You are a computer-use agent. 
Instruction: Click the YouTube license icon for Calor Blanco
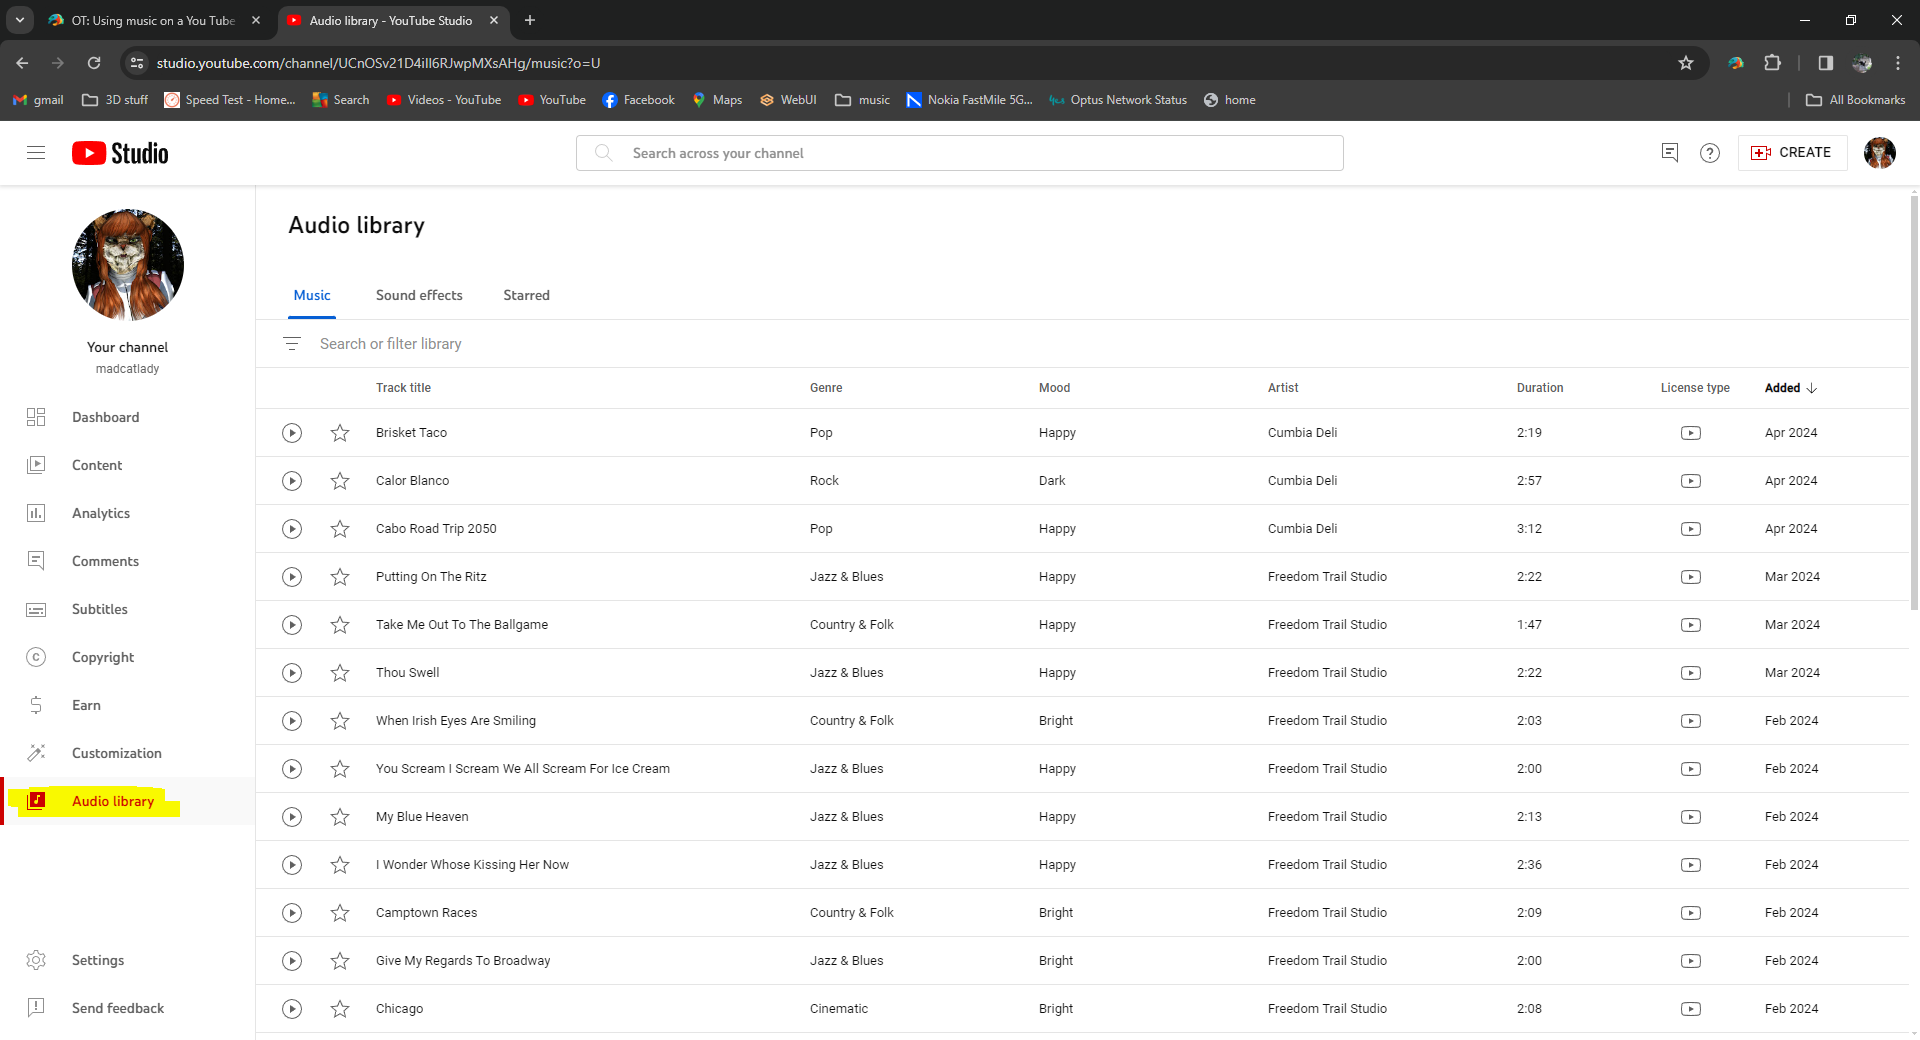click(x=1690, y=481)
